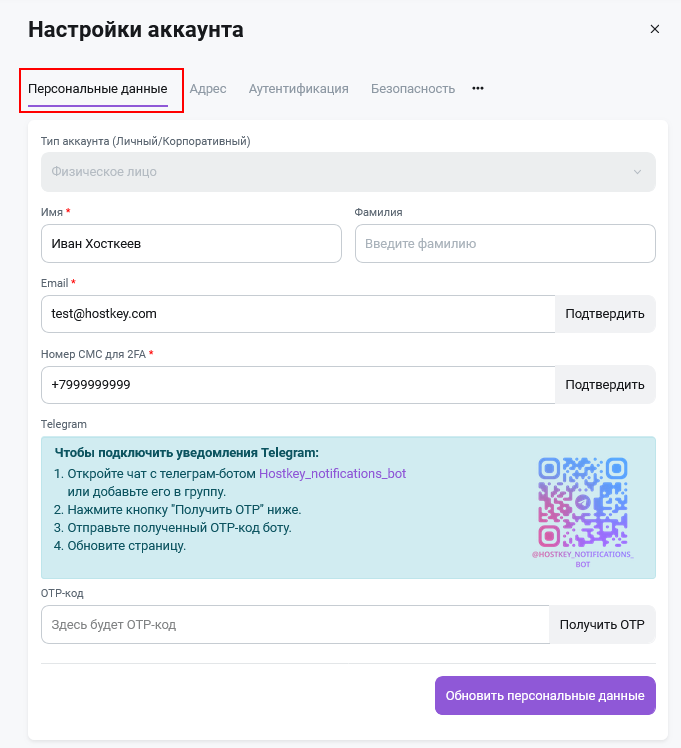Click Подтвердить next to the email field
The width and height of the screenshot is (681, 748).
(605, 314)
